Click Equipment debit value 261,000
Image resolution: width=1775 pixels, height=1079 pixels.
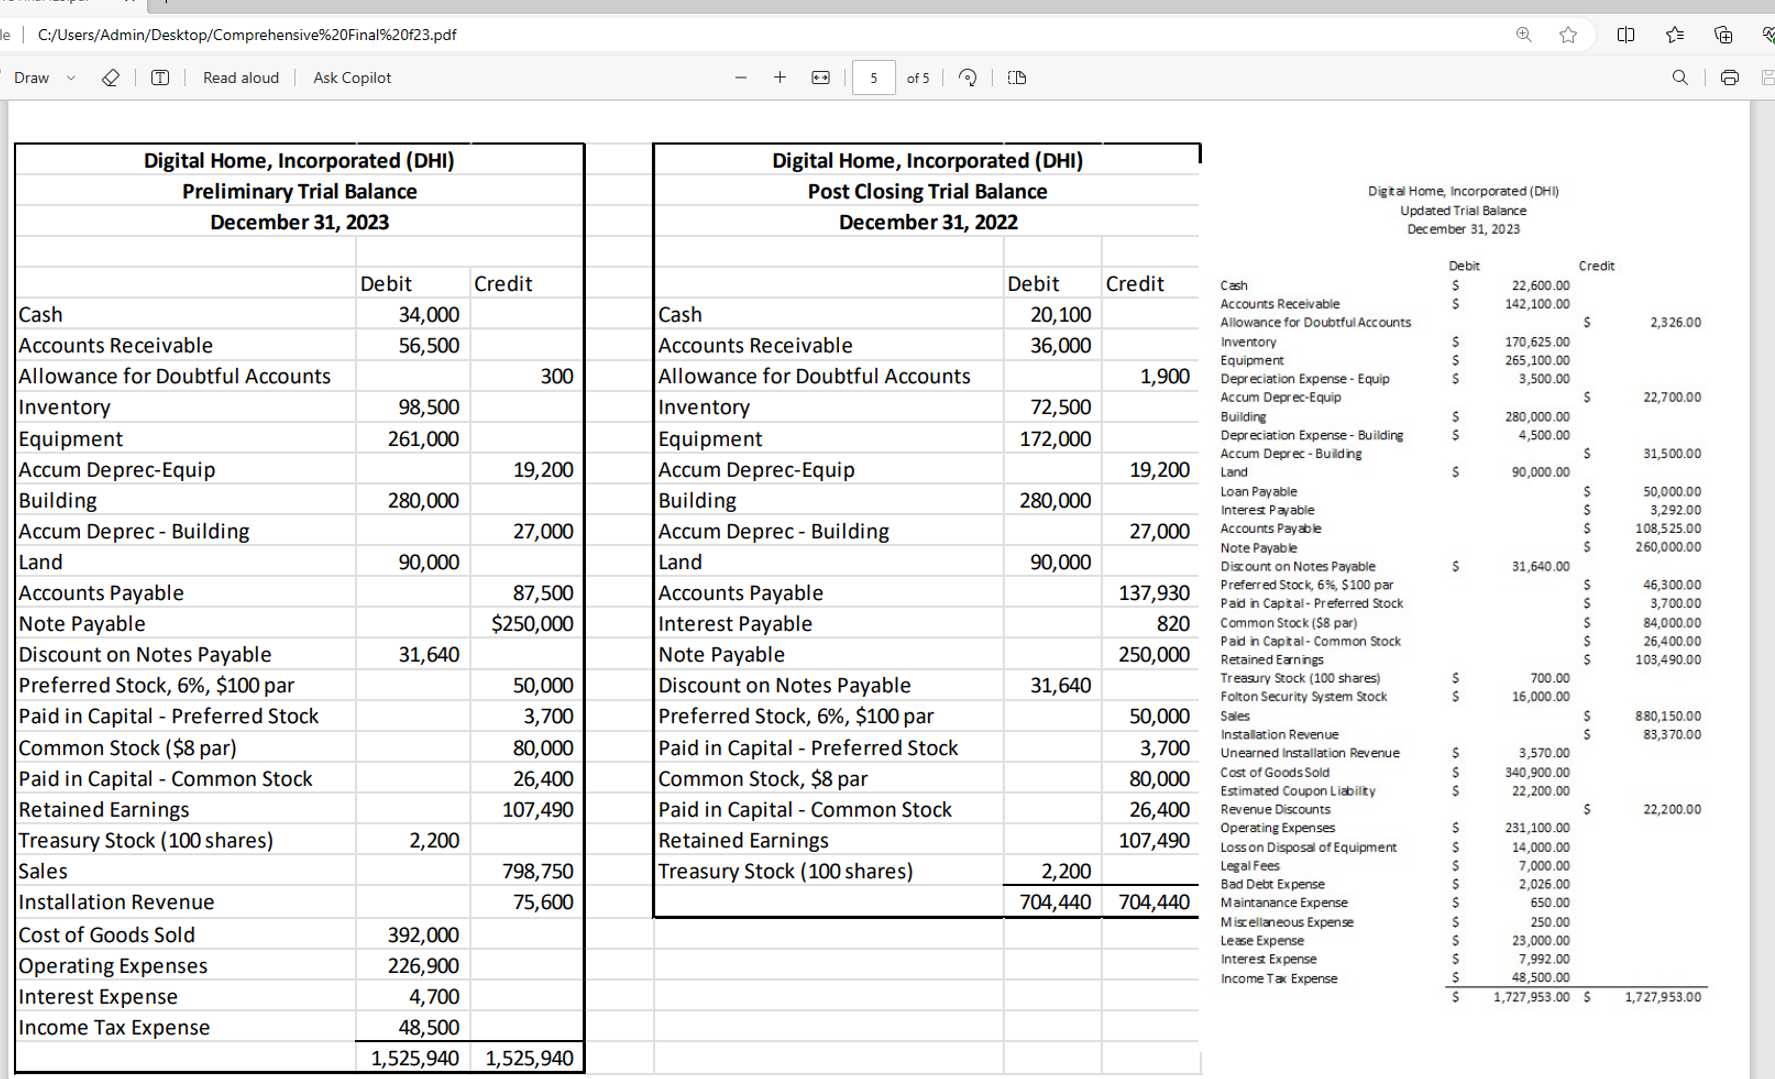[x=423, y=439]
